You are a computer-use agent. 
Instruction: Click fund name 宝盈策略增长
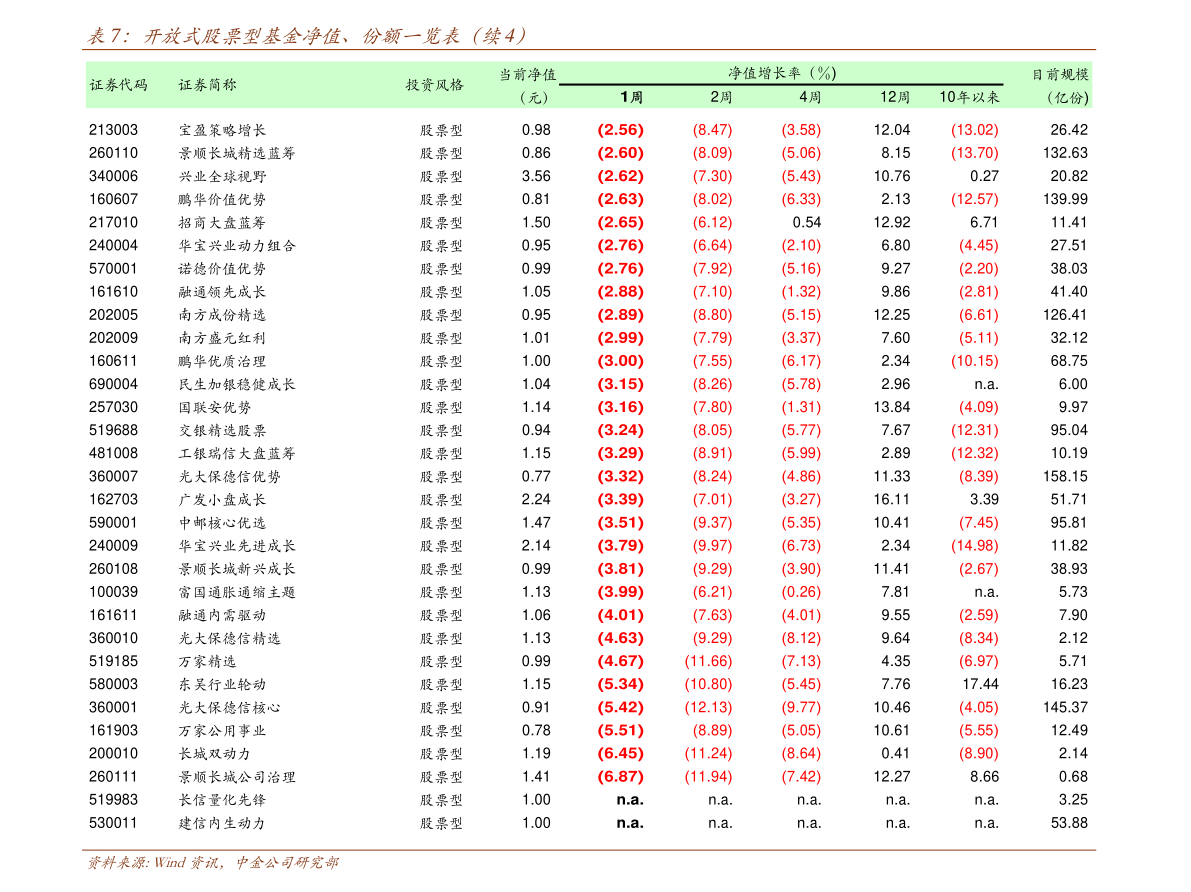(222, 130)
